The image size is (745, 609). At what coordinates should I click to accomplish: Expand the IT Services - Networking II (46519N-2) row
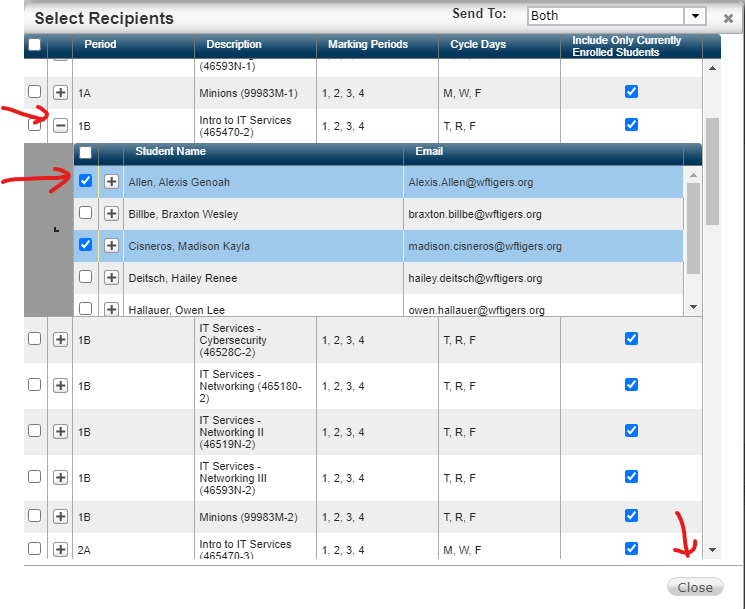(60, 431)
